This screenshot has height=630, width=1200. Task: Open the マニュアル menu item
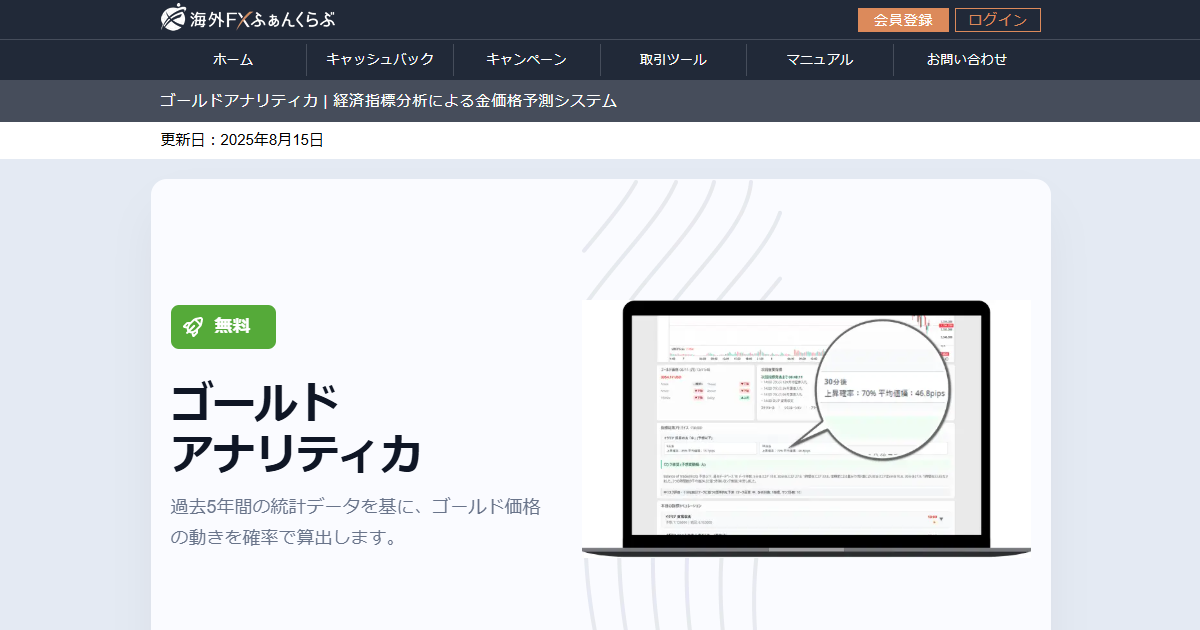820,59
